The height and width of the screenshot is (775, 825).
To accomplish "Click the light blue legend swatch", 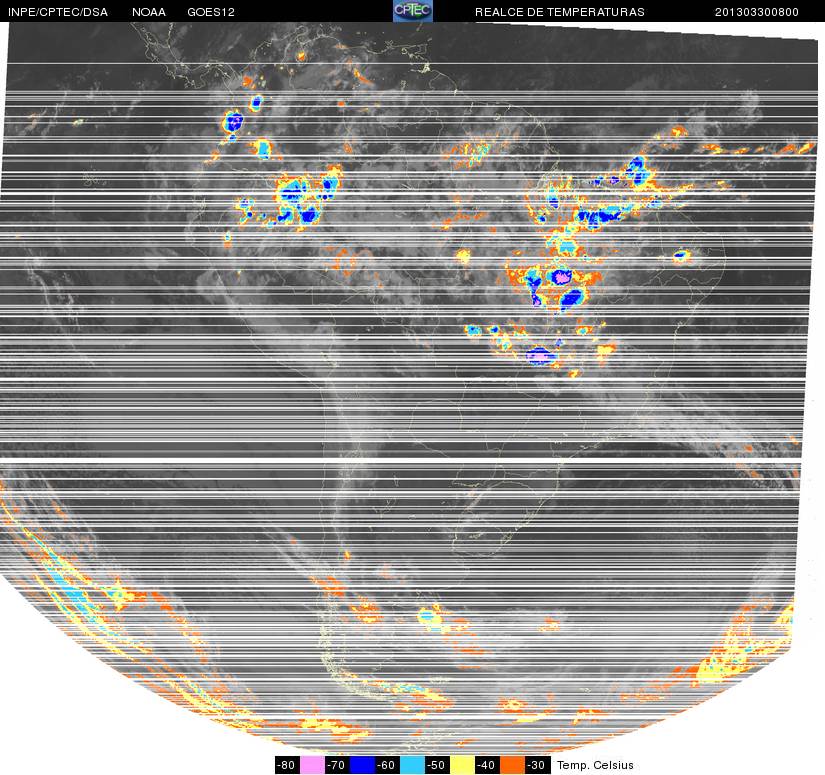I will pyautogui.click(x=412, y=765).
